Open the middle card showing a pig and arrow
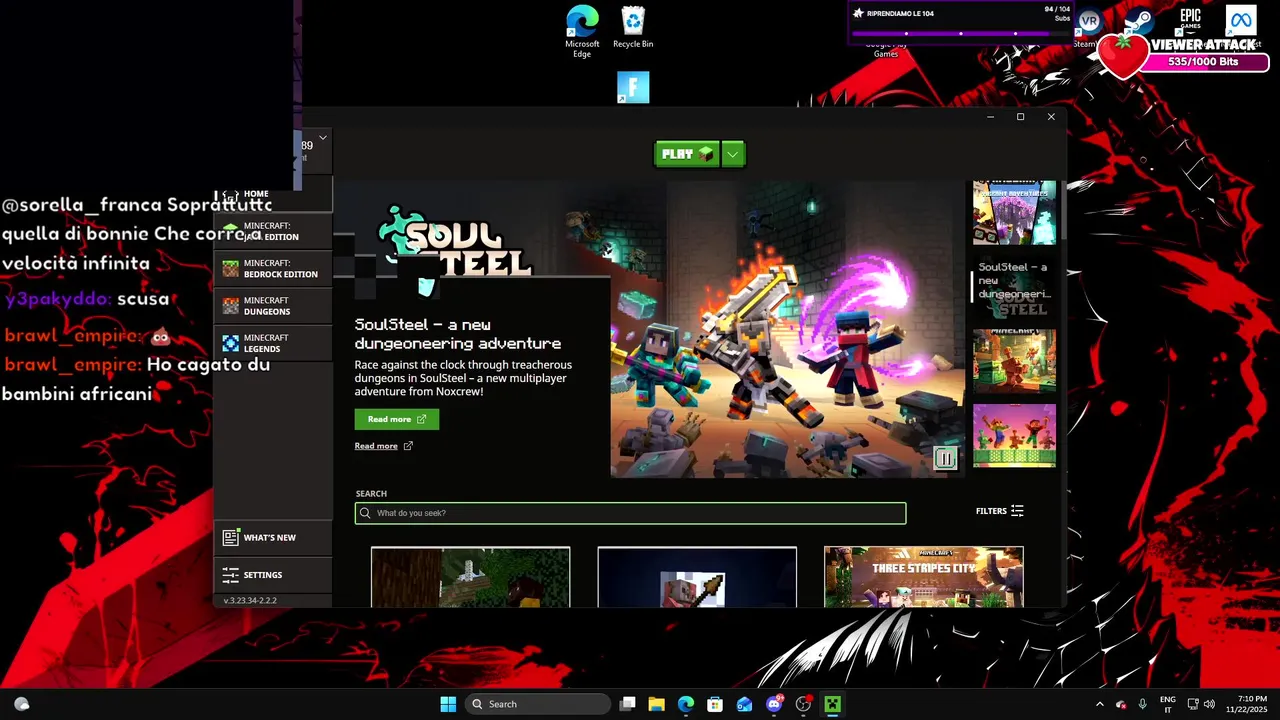This screenshot has width=1280, height=720. 697,577
